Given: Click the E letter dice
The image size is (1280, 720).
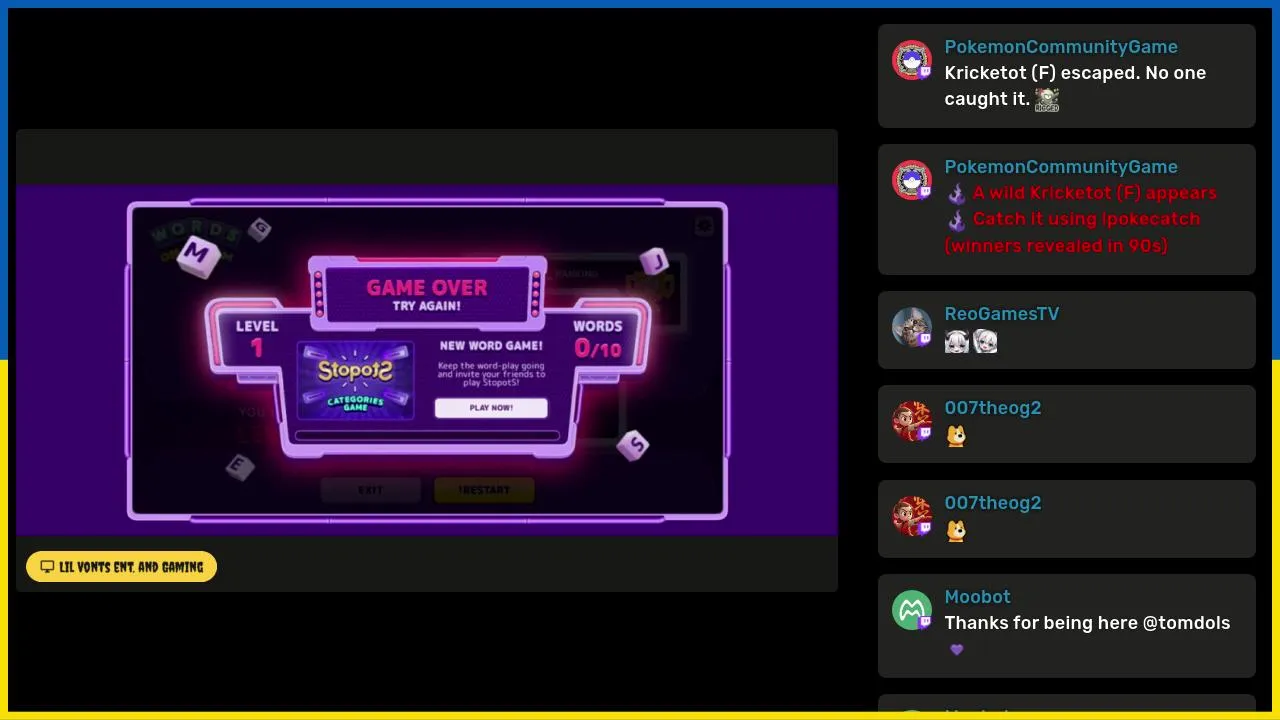Looking at the screenshot, I should click(x=239, y=466).
